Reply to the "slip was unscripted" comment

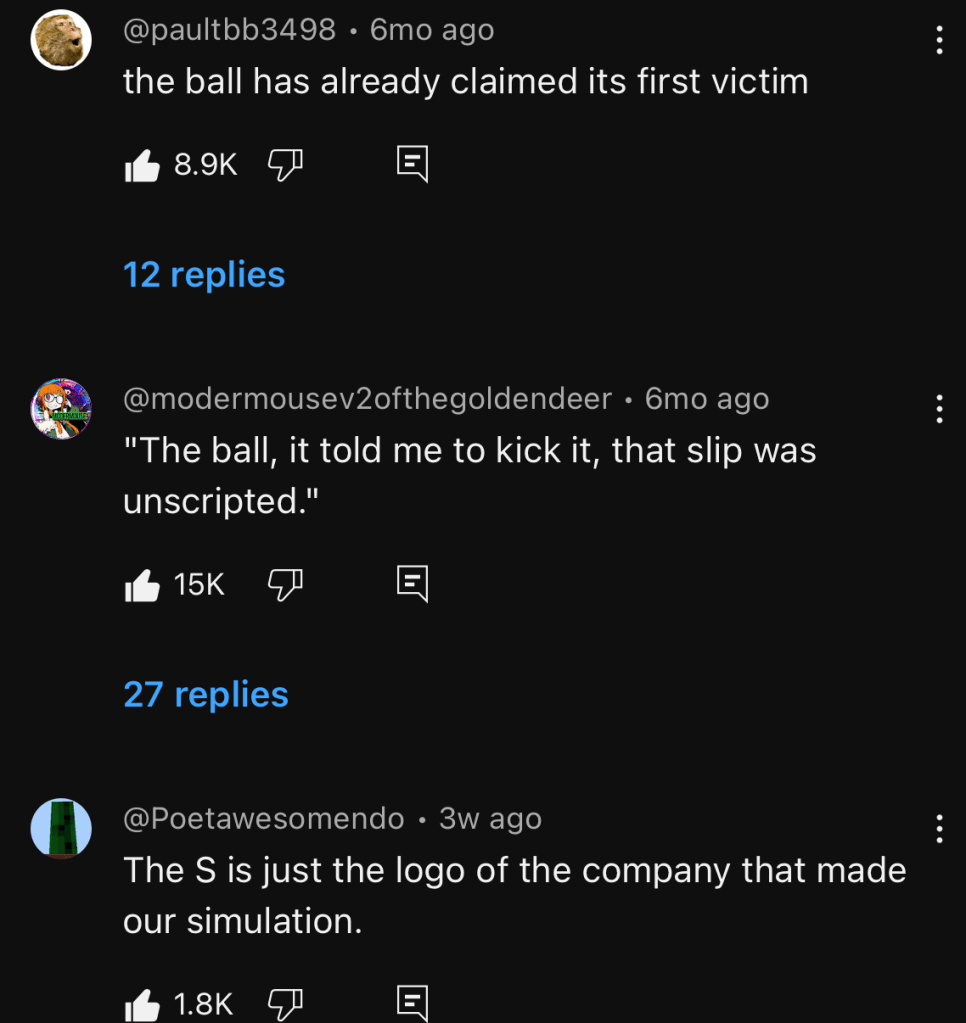coord(412,584)
